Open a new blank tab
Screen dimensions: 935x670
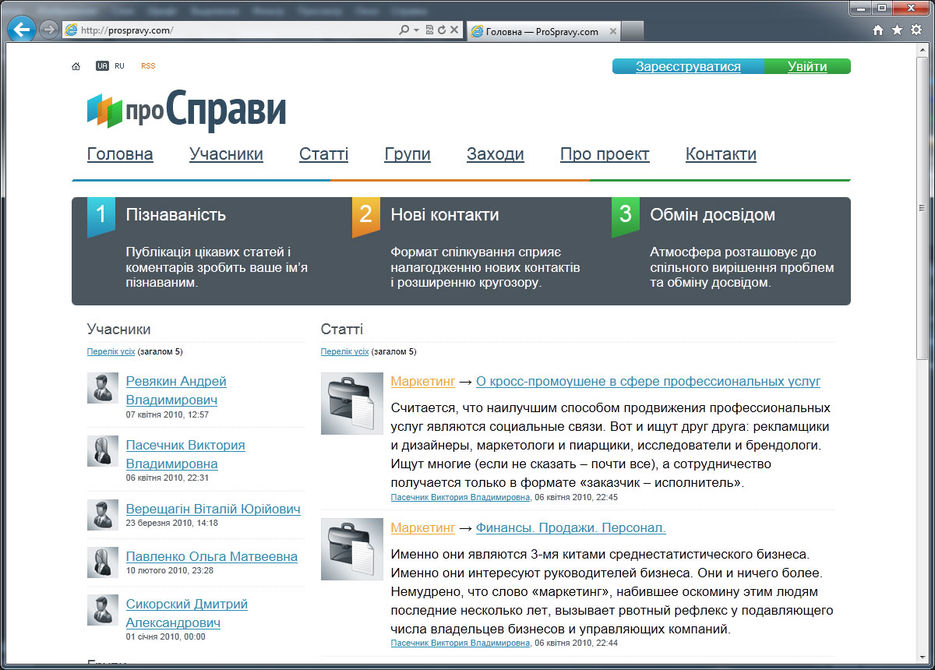coord(633,31)
